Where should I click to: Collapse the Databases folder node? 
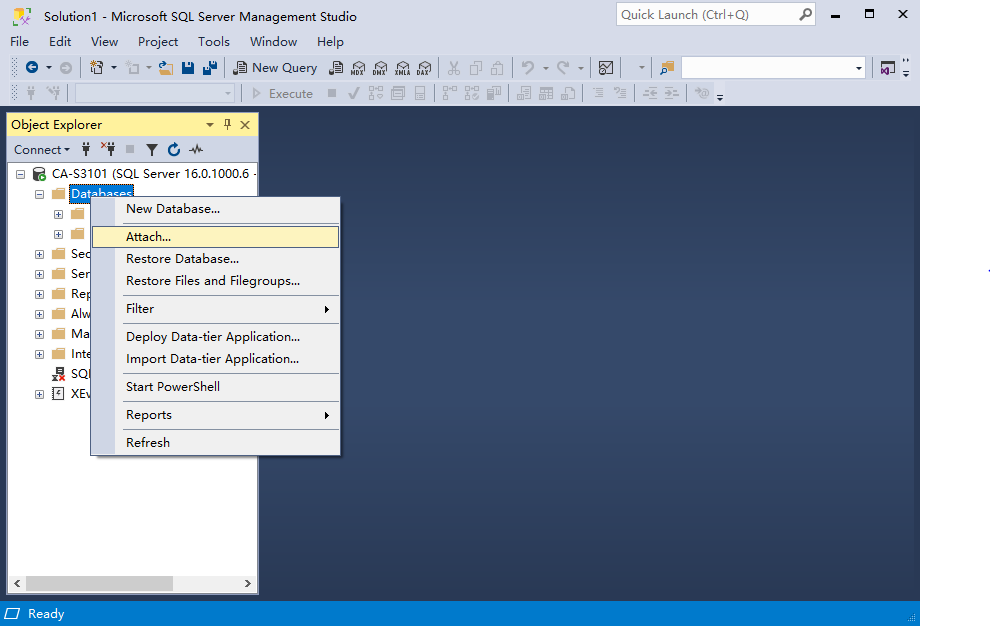pos(39,194)
